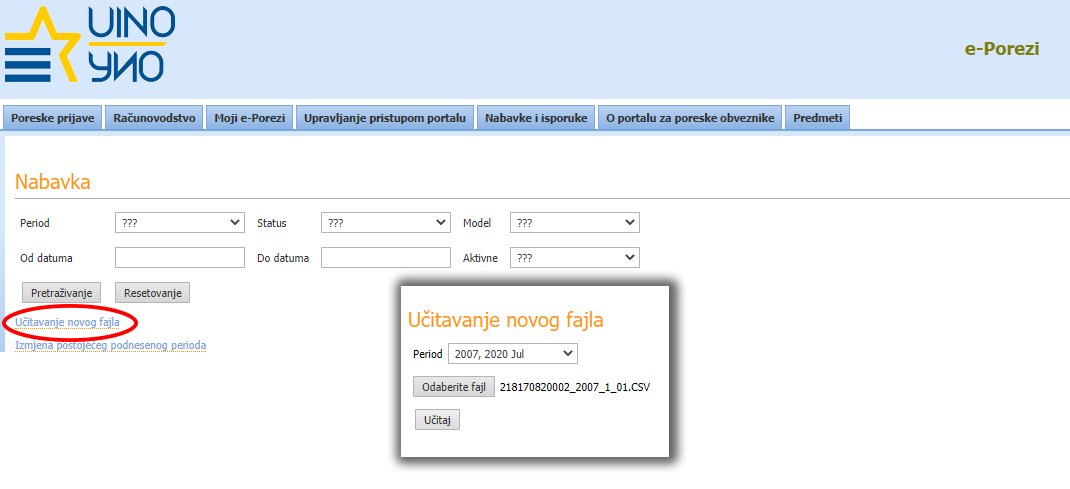The image size is (1070, 489).
Task: Click the Učitavanje novog fajla dialog heading
Action: click(x=506, y=320)
